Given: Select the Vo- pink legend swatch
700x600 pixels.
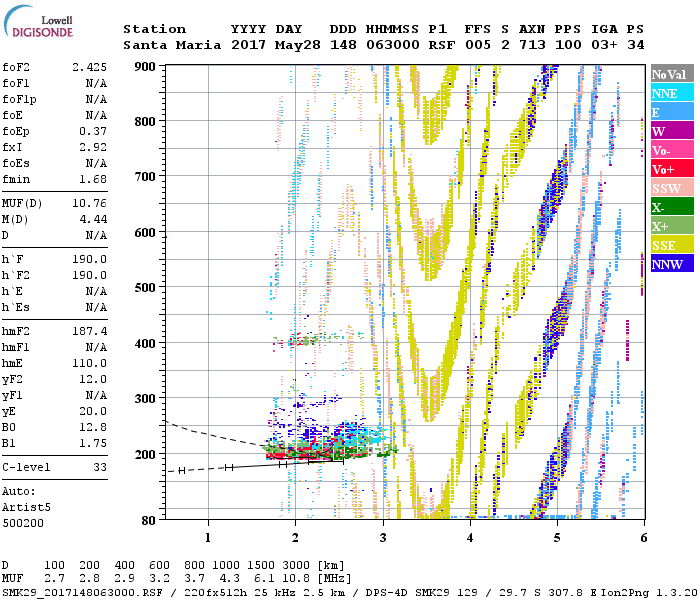Looking at the screenshot, I should click(672, 150).
